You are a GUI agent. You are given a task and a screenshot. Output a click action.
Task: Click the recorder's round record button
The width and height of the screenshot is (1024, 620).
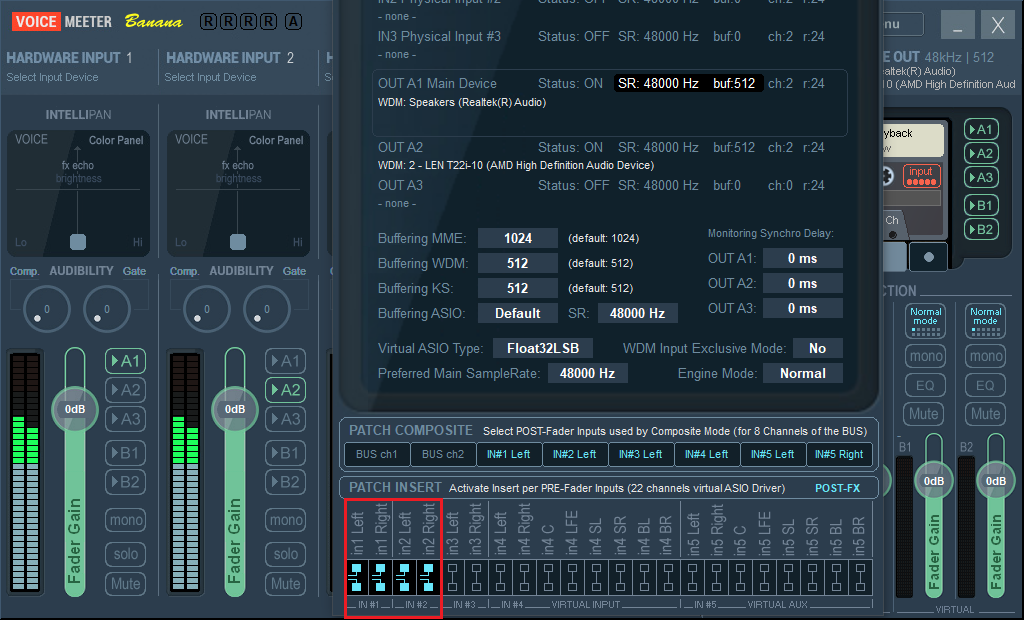pyautogui.click(x=929, y=257)
